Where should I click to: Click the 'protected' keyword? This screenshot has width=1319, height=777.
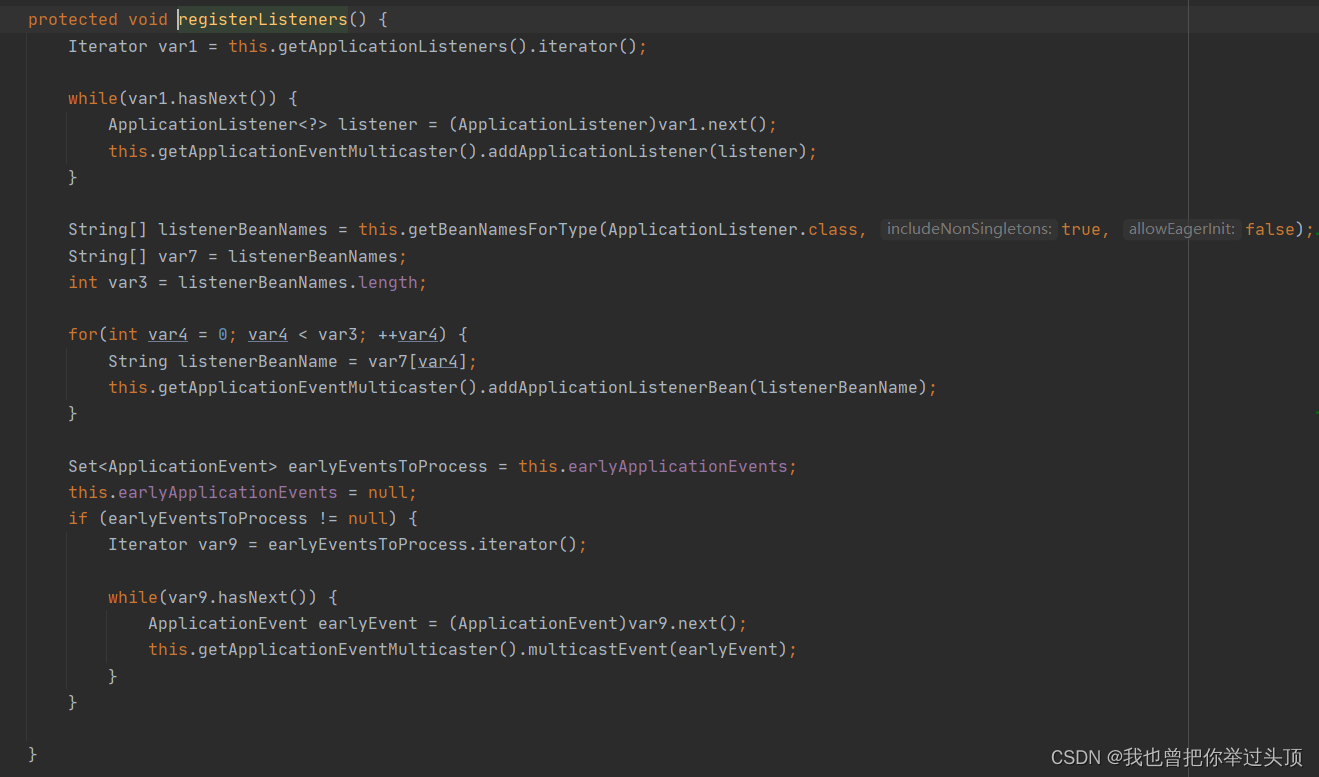(72, 20)
